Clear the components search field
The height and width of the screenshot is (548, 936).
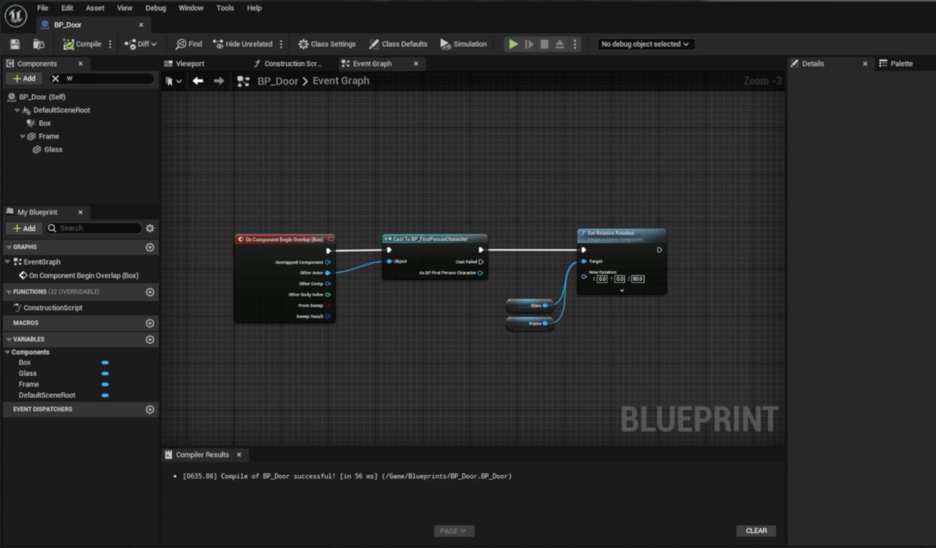tap(56, 79)
